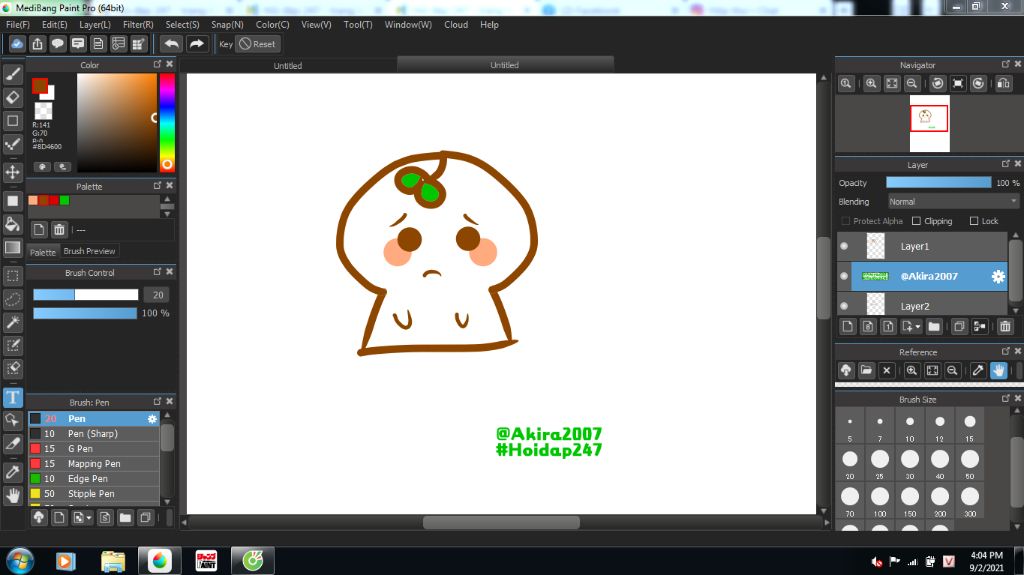Select the rectangular Select tool
This screenshot has height=575, width=1024.
click(x=12, y=276)
